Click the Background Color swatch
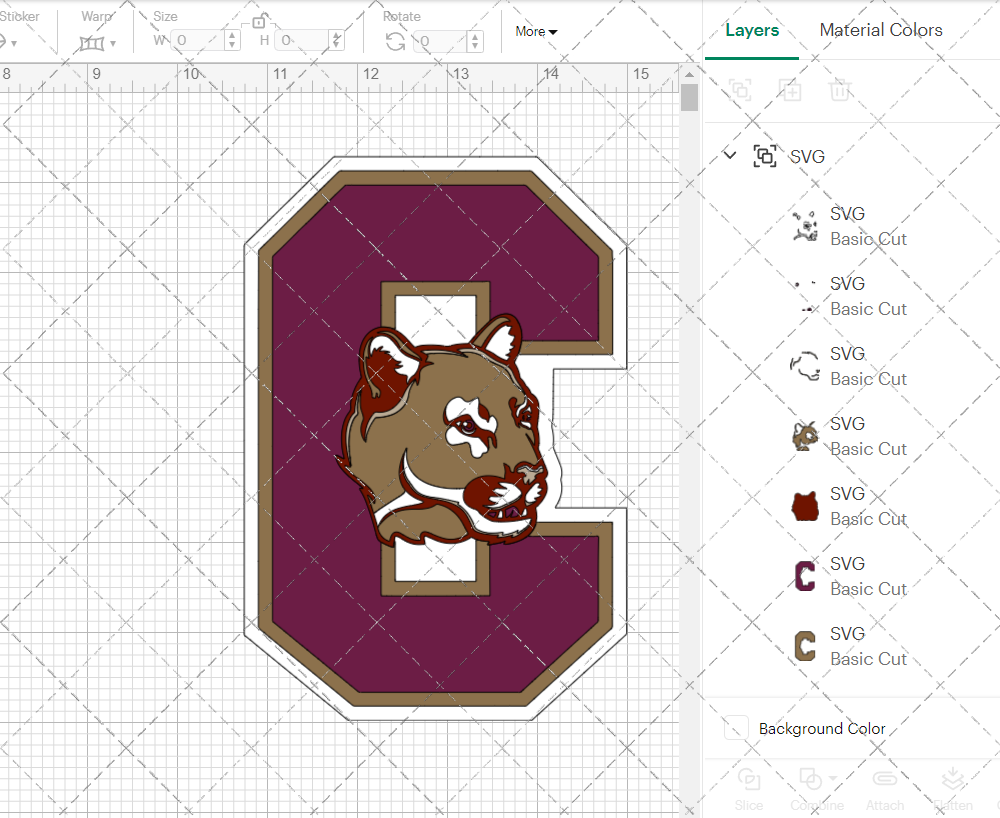 pos(736,727)
